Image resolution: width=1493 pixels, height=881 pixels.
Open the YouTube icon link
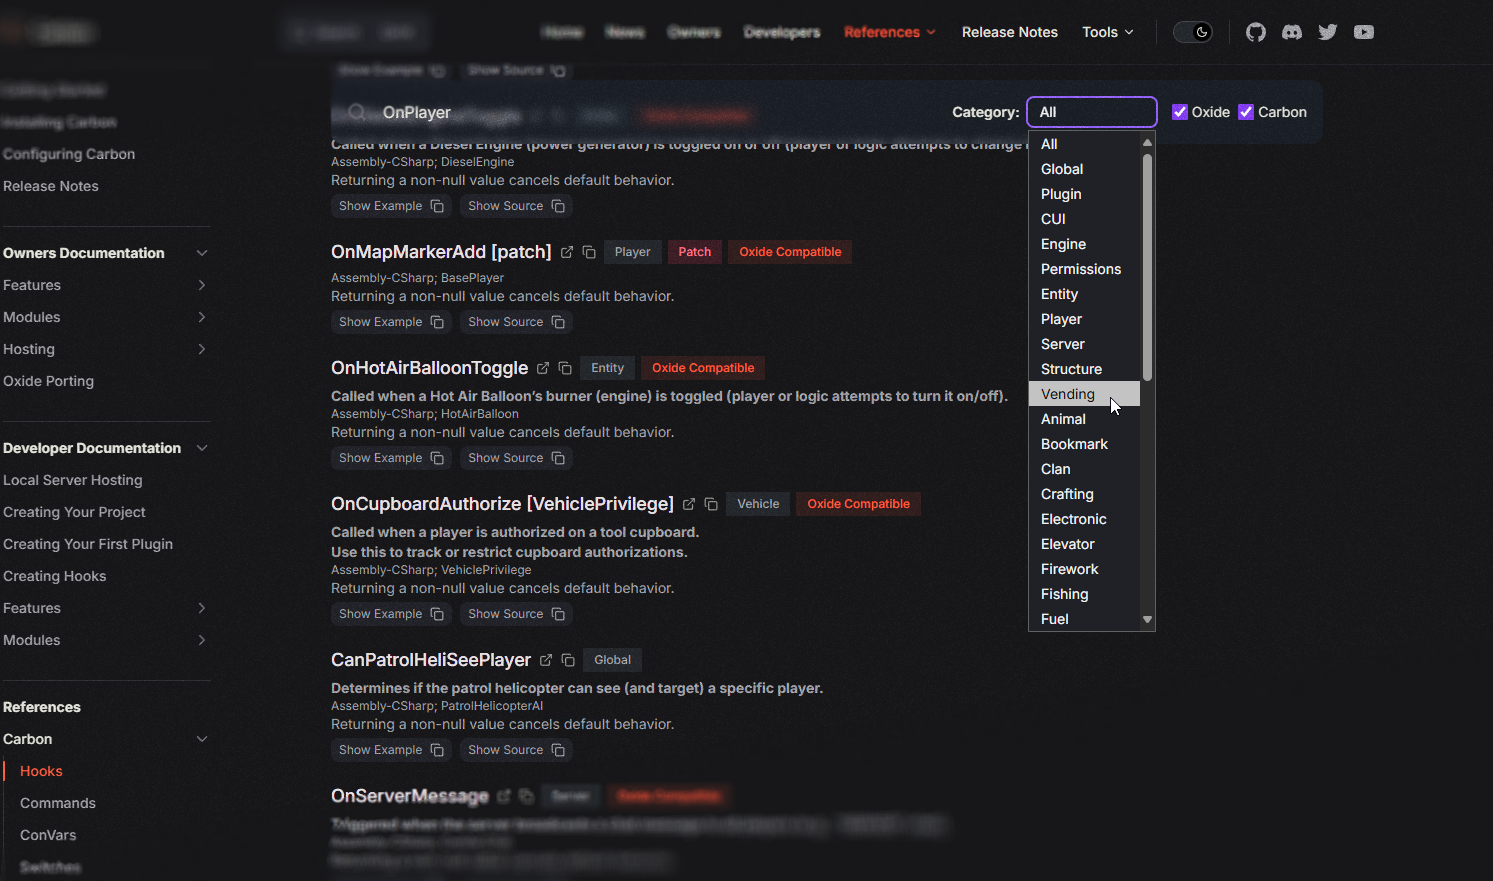(x=1364, y=32)
